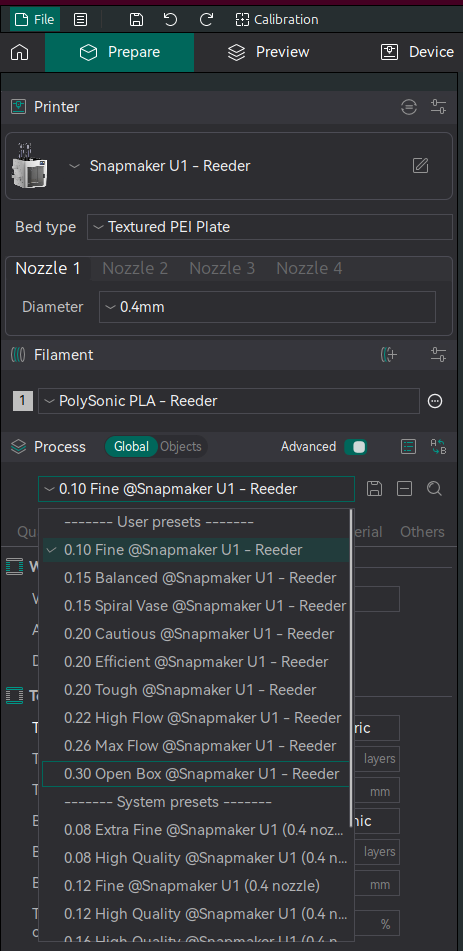
Task: Click the save process preset icon
Action: tap(374, 489)
